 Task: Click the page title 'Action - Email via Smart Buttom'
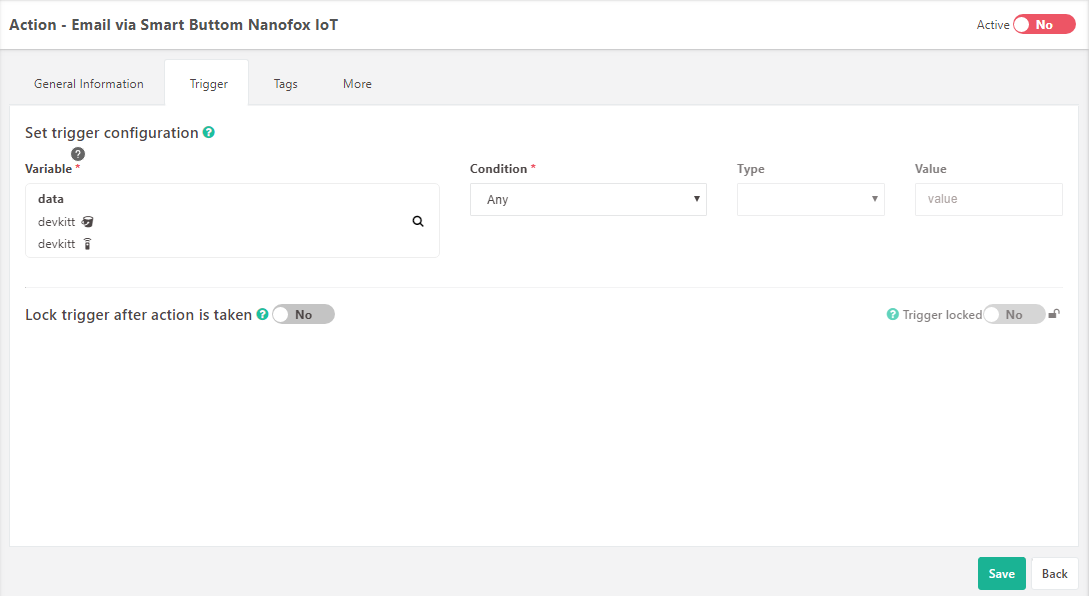click(174, 25)
